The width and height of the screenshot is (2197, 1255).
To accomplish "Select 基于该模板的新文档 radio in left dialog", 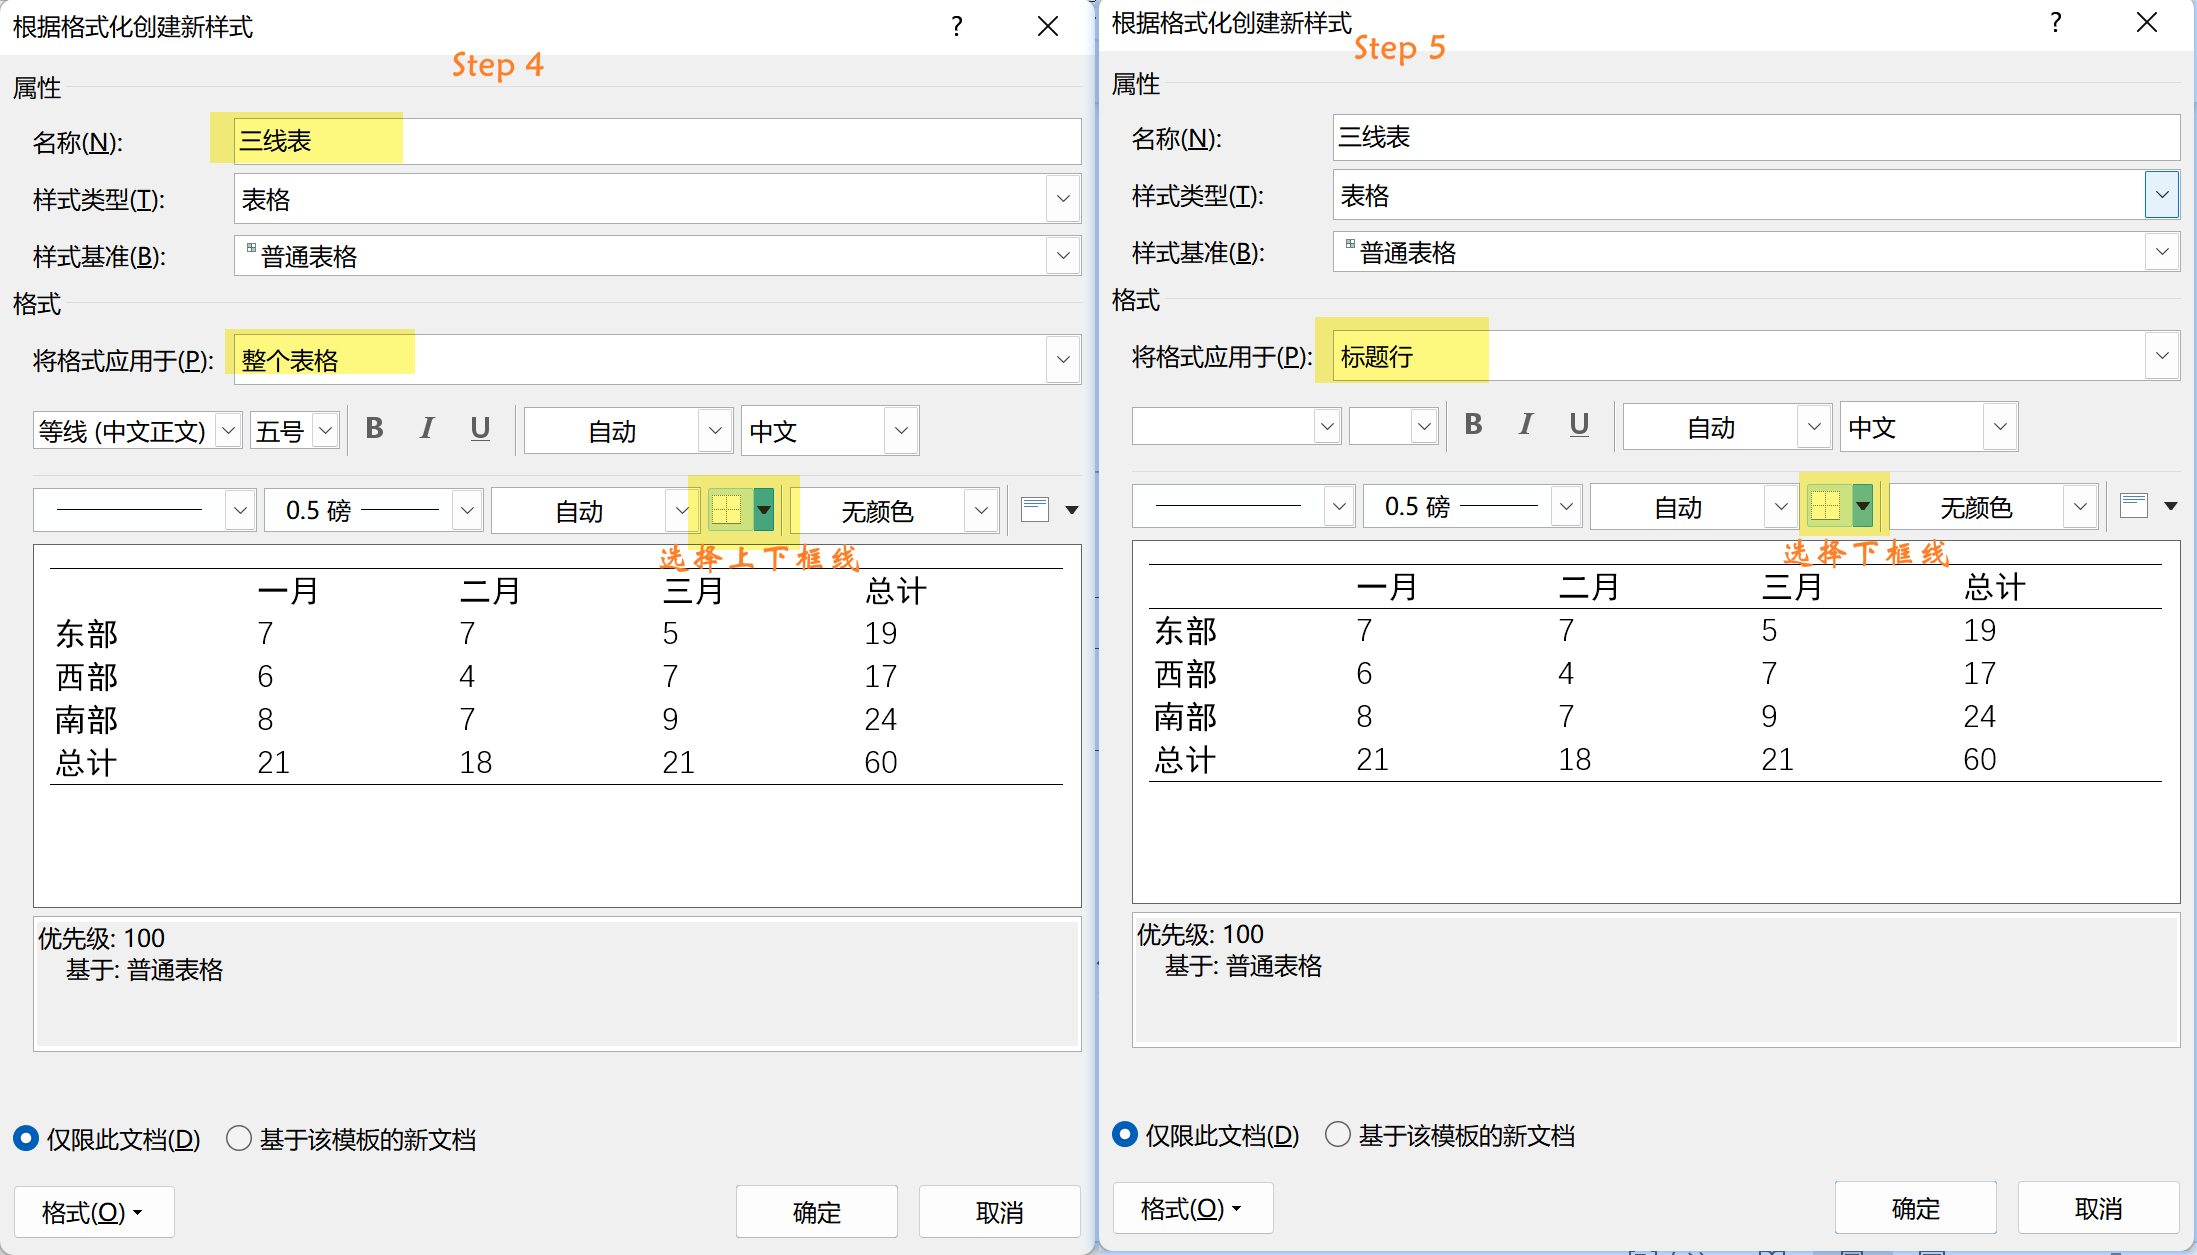I will click(239, 1138).
